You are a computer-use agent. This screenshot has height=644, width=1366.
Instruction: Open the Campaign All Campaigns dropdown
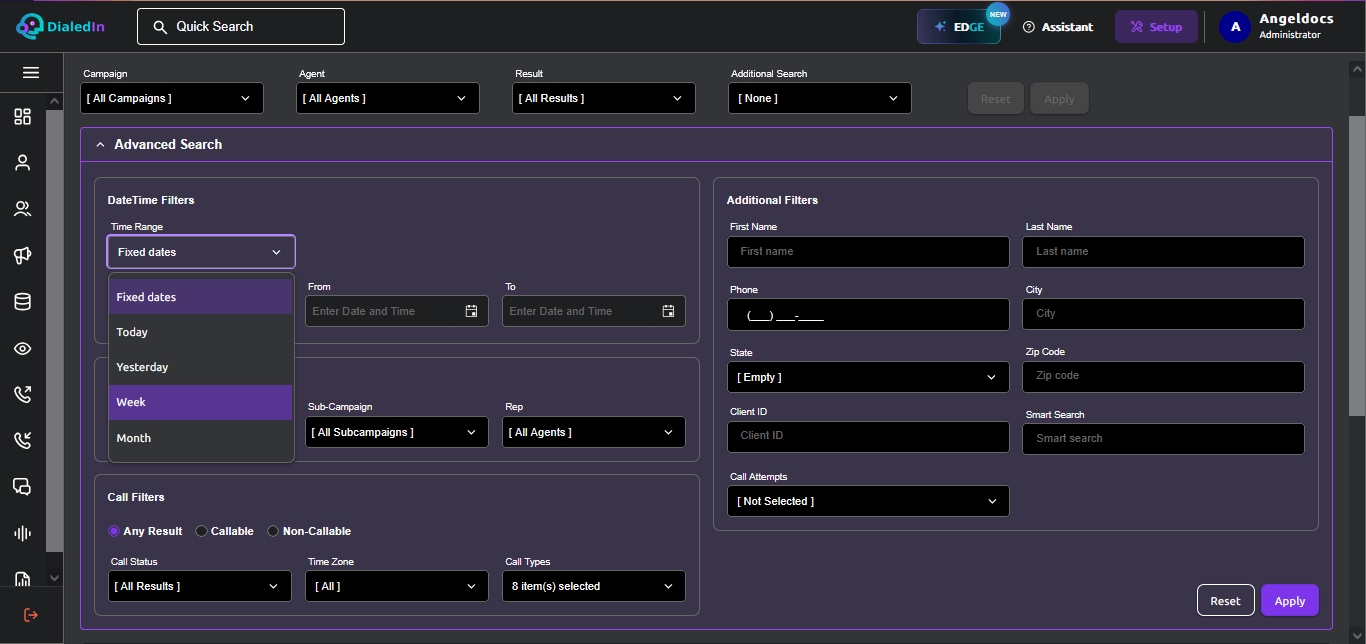click(x=172, y=98)
